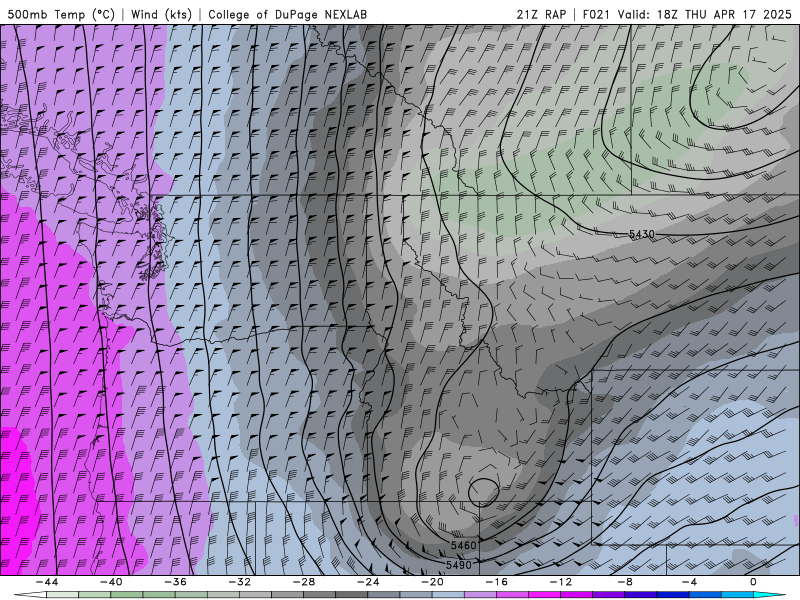Select the 'College of DuPage NEXLAB' credit text
The width and height of the screenshot is (800, 600).
[x=287, y=14]
